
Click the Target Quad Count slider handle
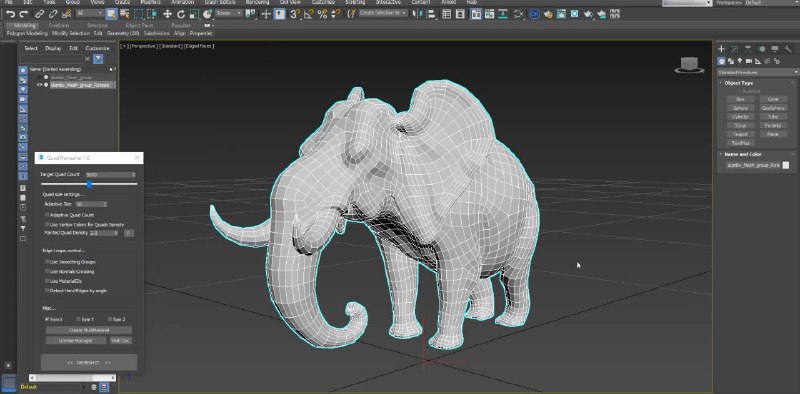coord(89,184)
